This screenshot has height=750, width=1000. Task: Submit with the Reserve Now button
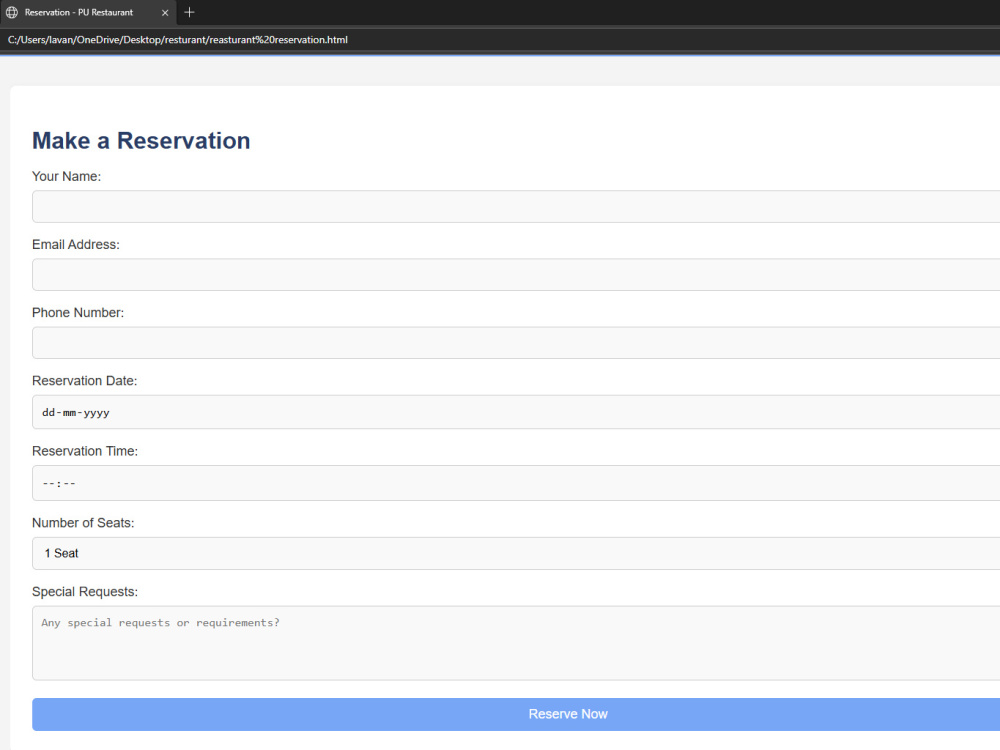[x=516, y=714]
